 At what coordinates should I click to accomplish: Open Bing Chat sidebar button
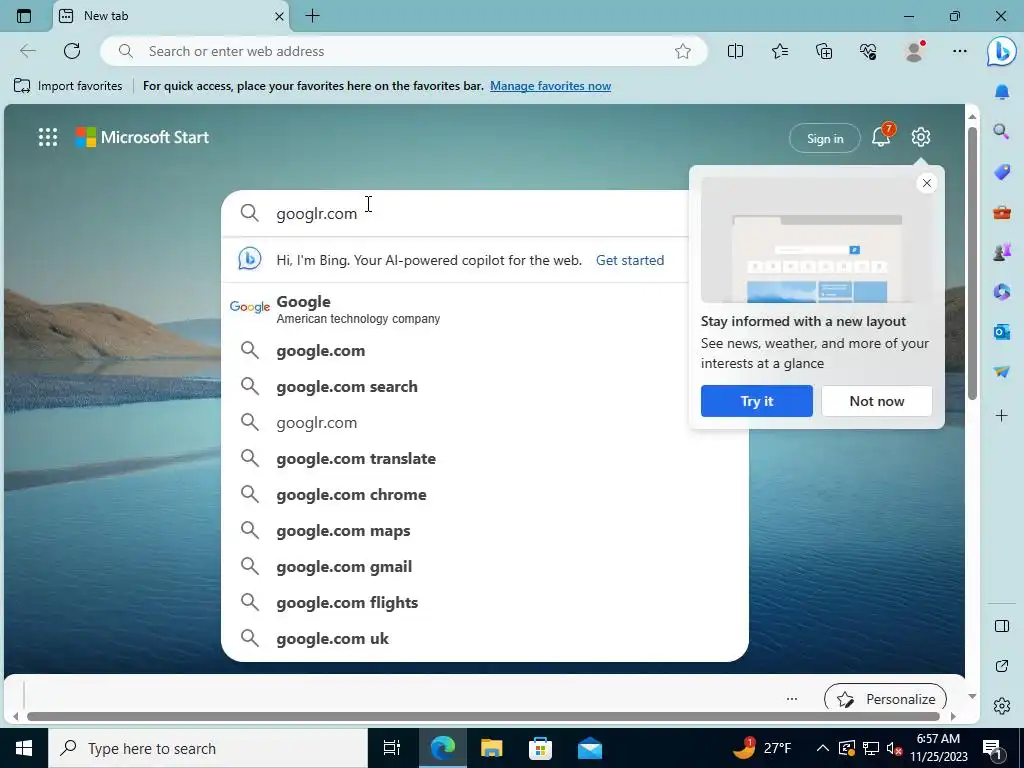pyautogui.click(x=1001, y=52)
